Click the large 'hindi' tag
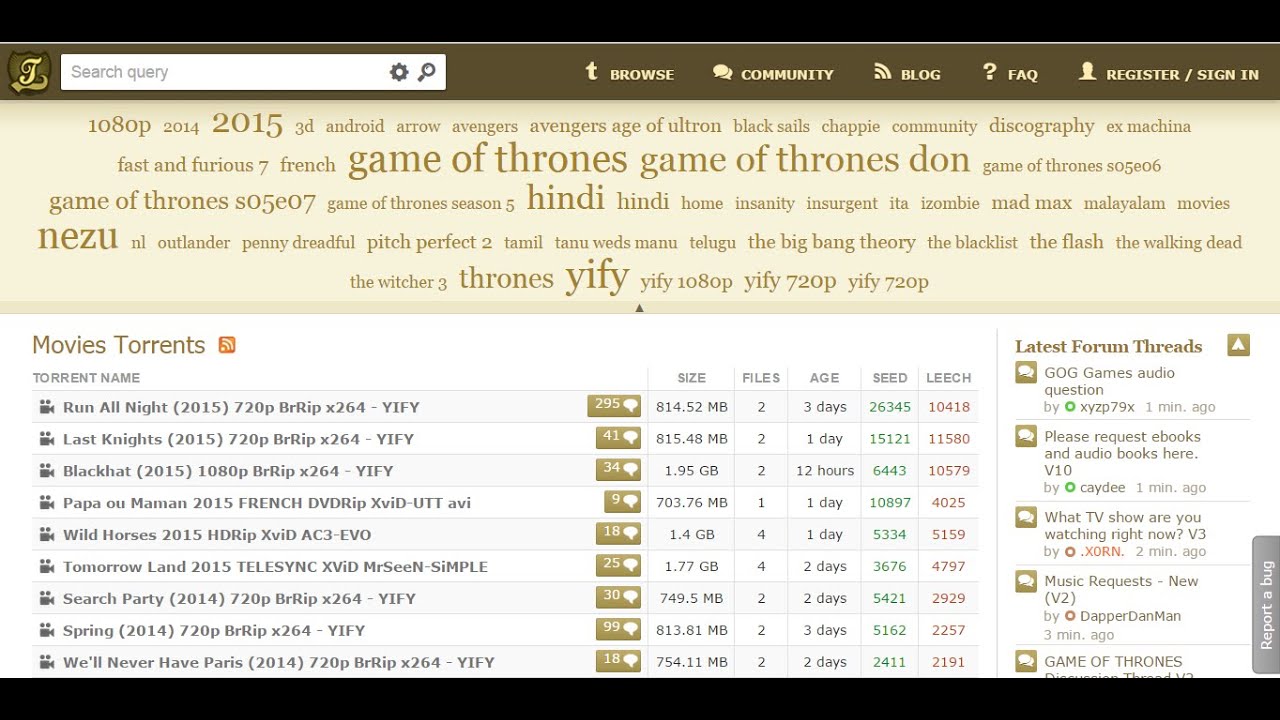This screenshot has width=1280, height=720. click(x=566, y=197)
